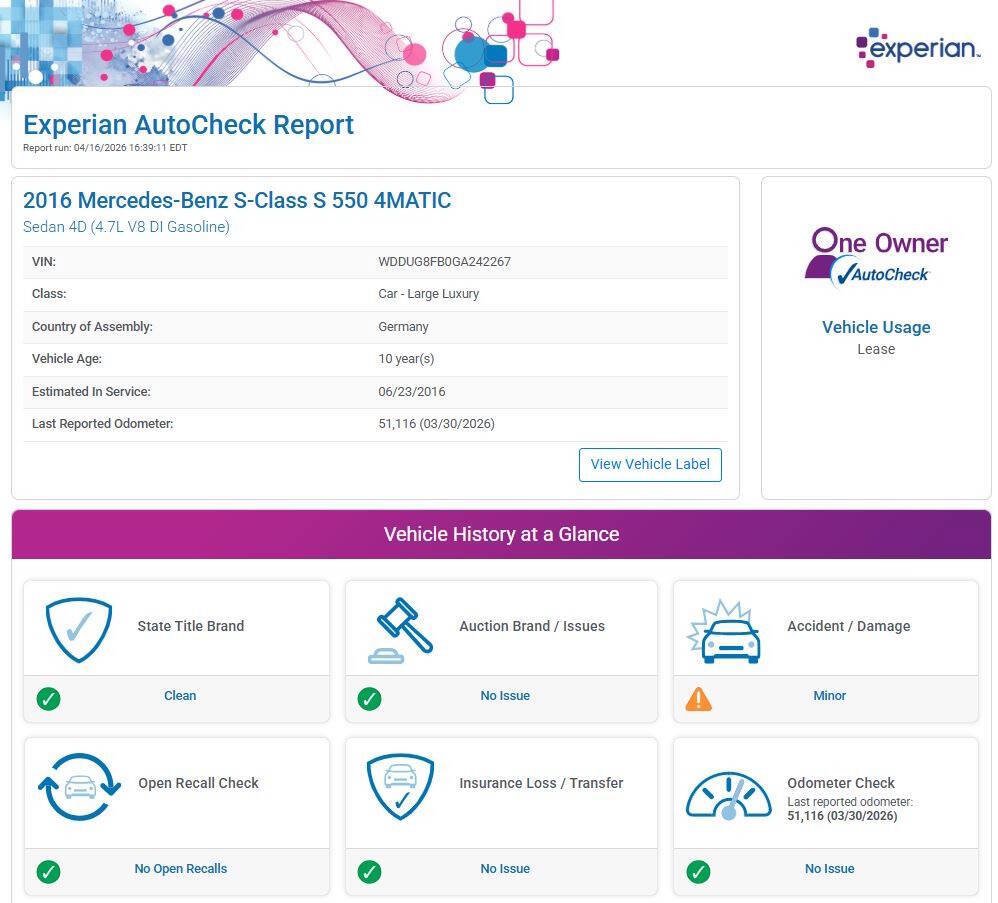Click the Auction Brand gavel icon
This screenshot has height=903, width=998.
400,630
